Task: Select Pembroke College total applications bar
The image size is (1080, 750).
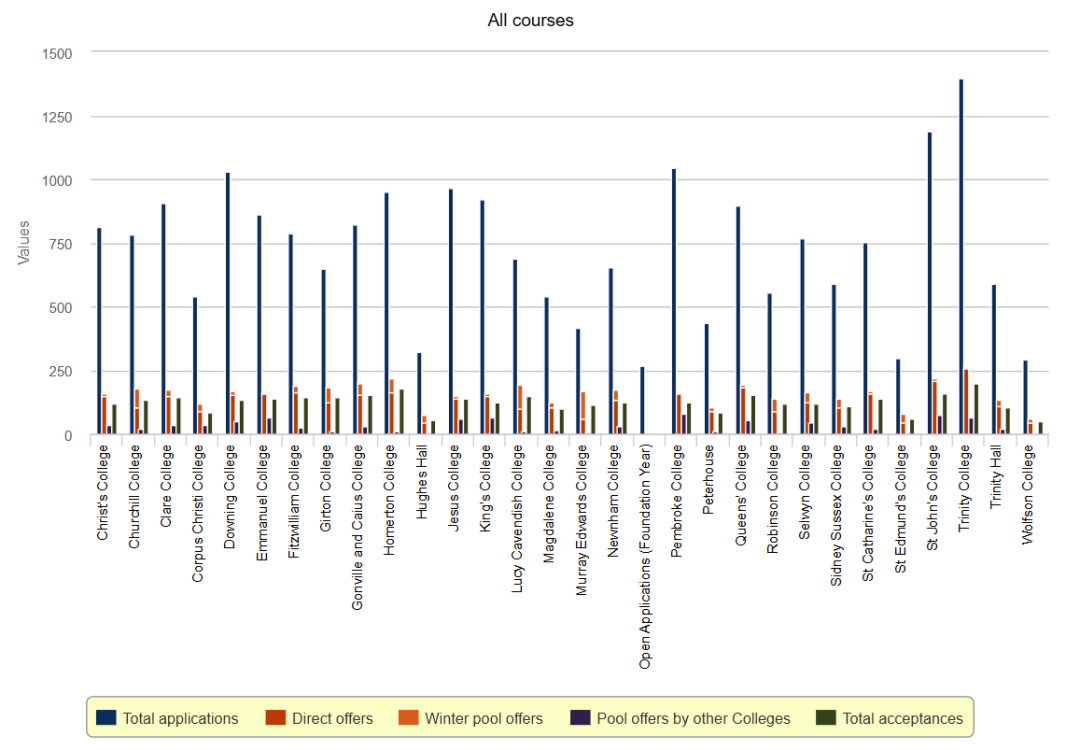Action: (x=674, y=302)
